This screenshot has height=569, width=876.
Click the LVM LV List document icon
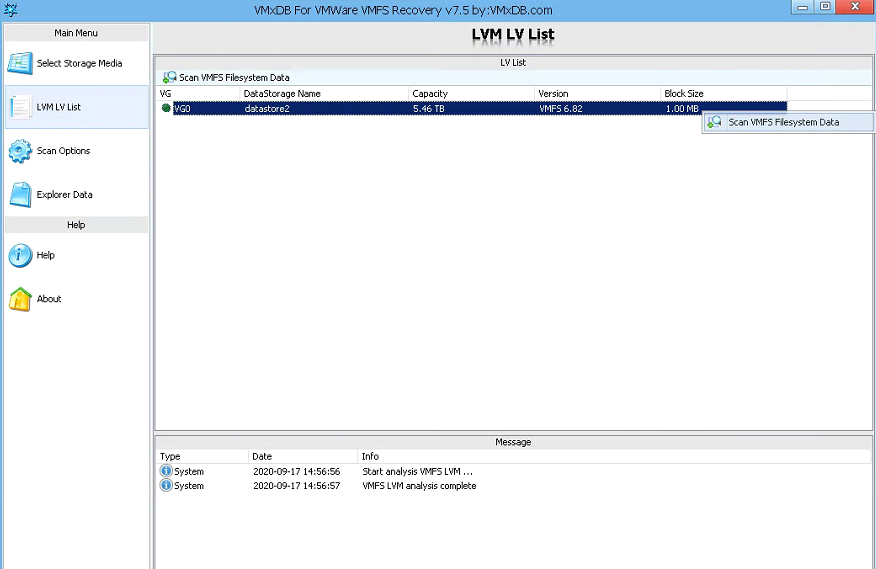[x=20, y=107]
